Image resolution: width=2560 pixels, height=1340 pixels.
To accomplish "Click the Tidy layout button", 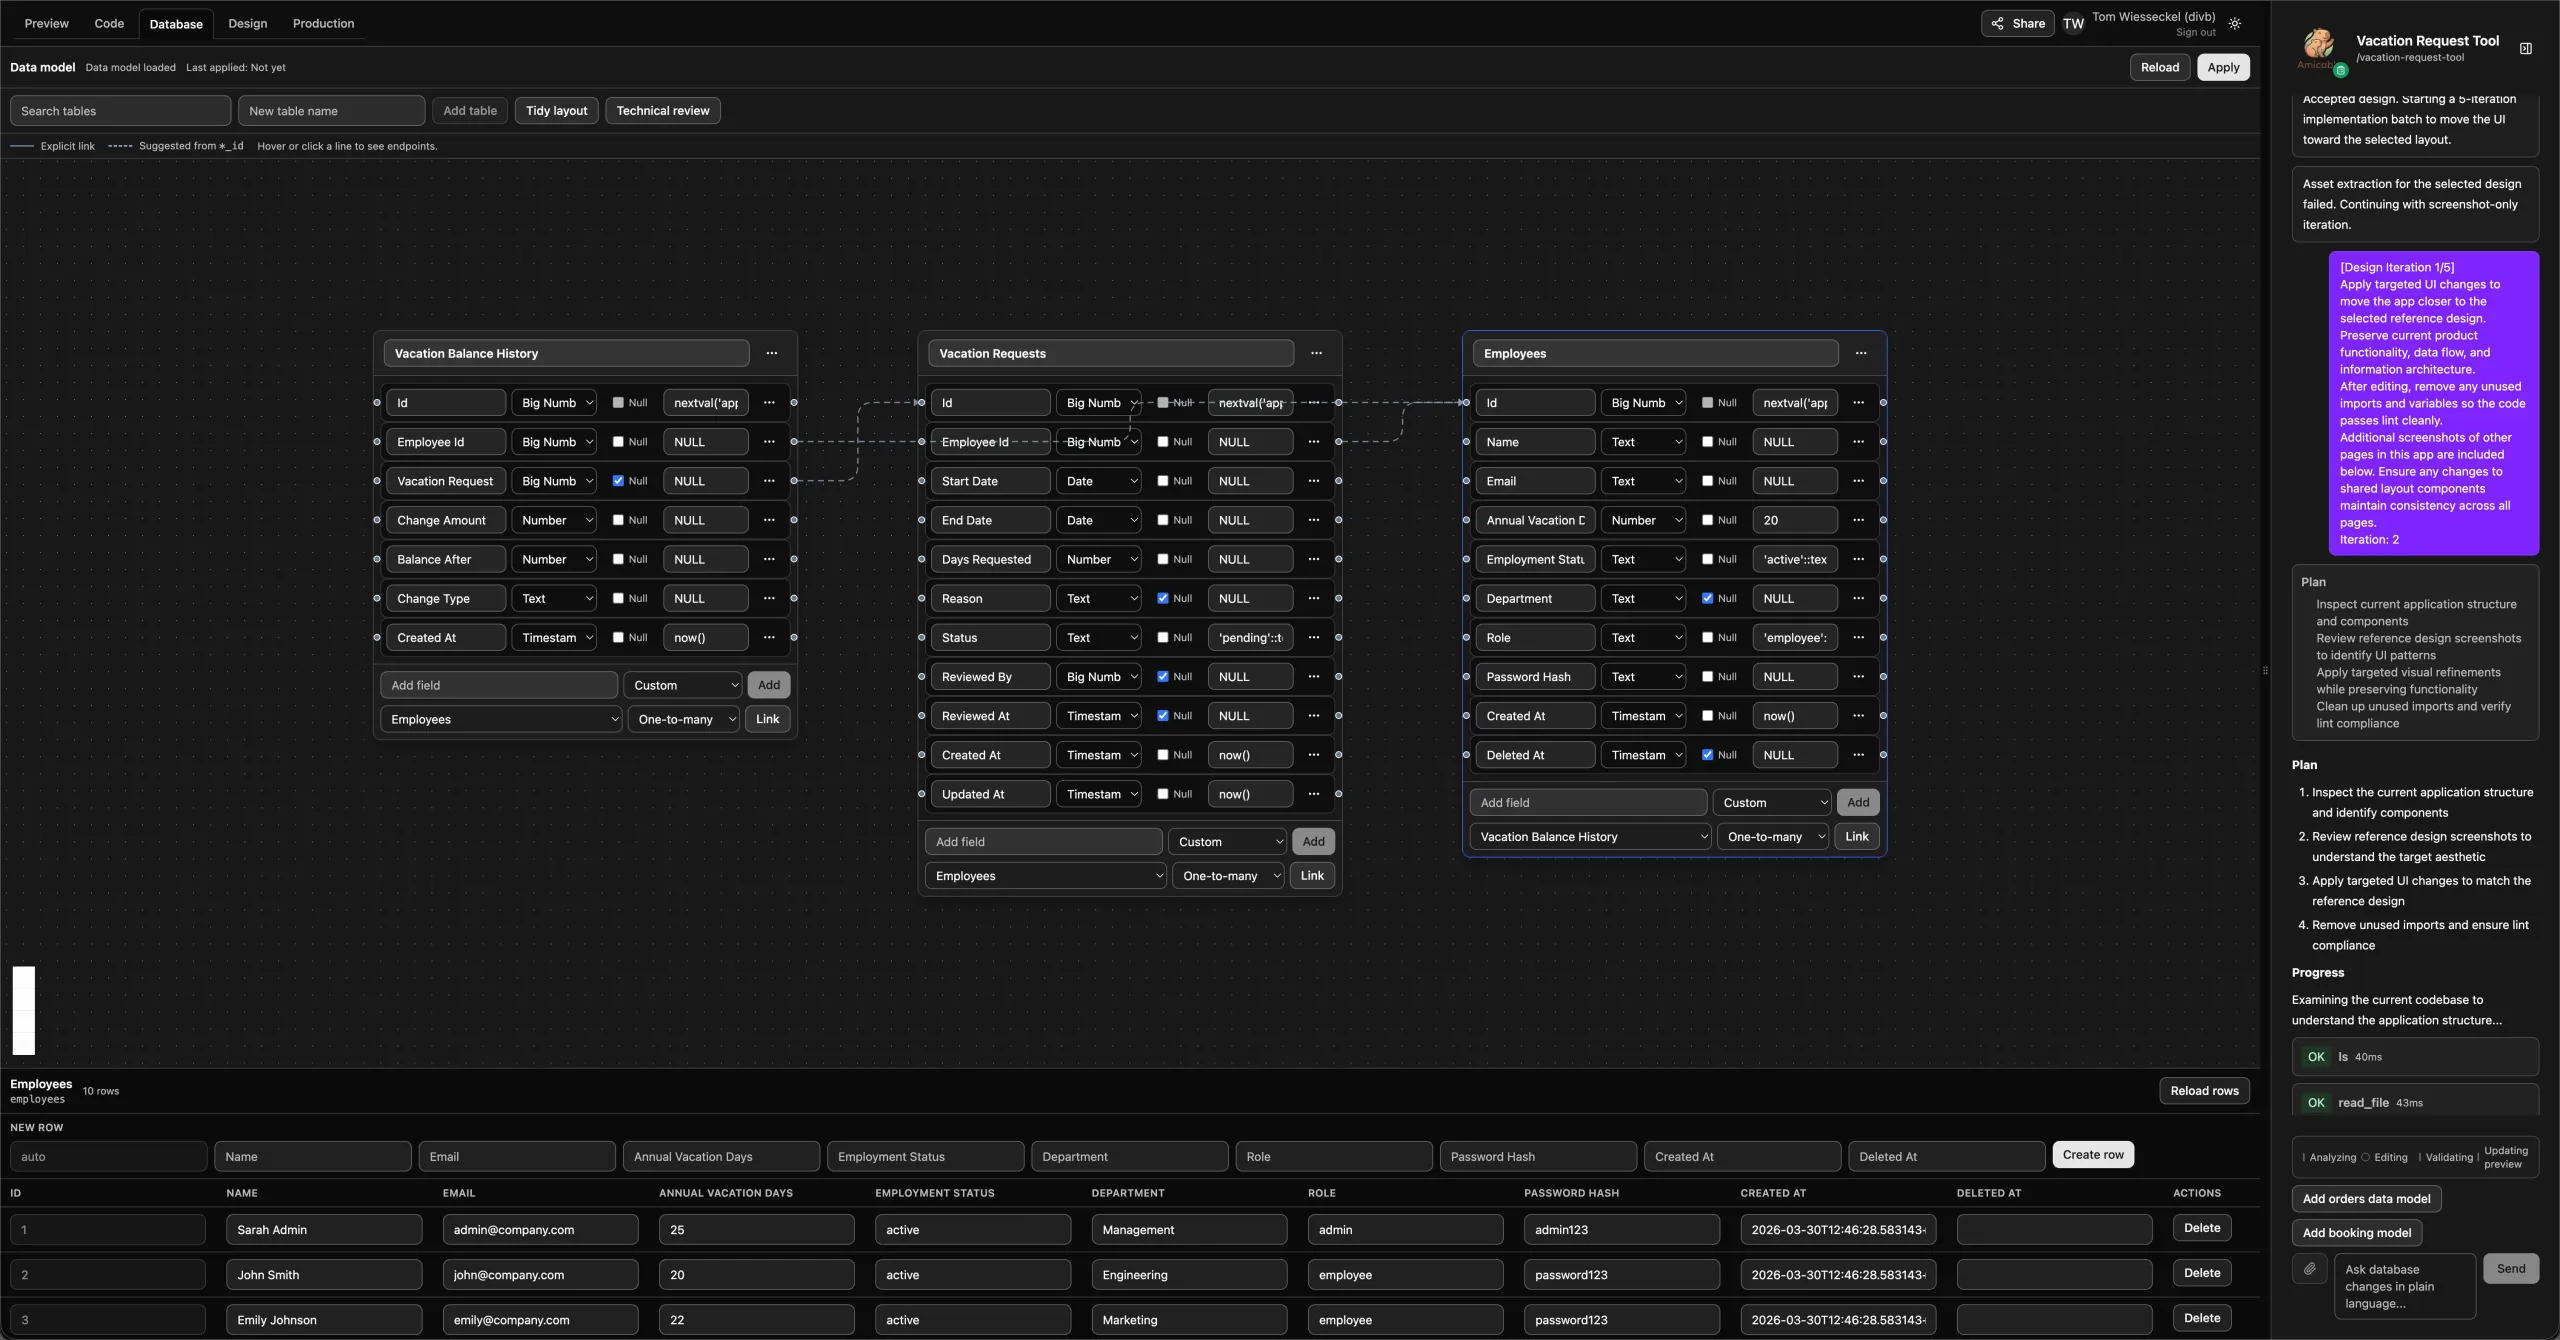I will pos(556,111).
